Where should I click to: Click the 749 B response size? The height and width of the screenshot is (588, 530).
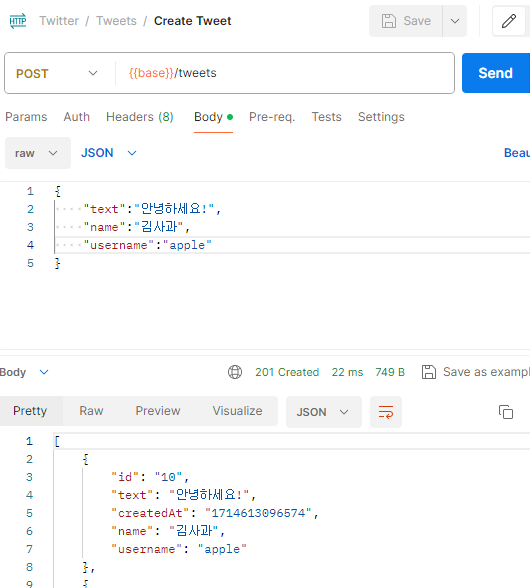tap(390, 372)
